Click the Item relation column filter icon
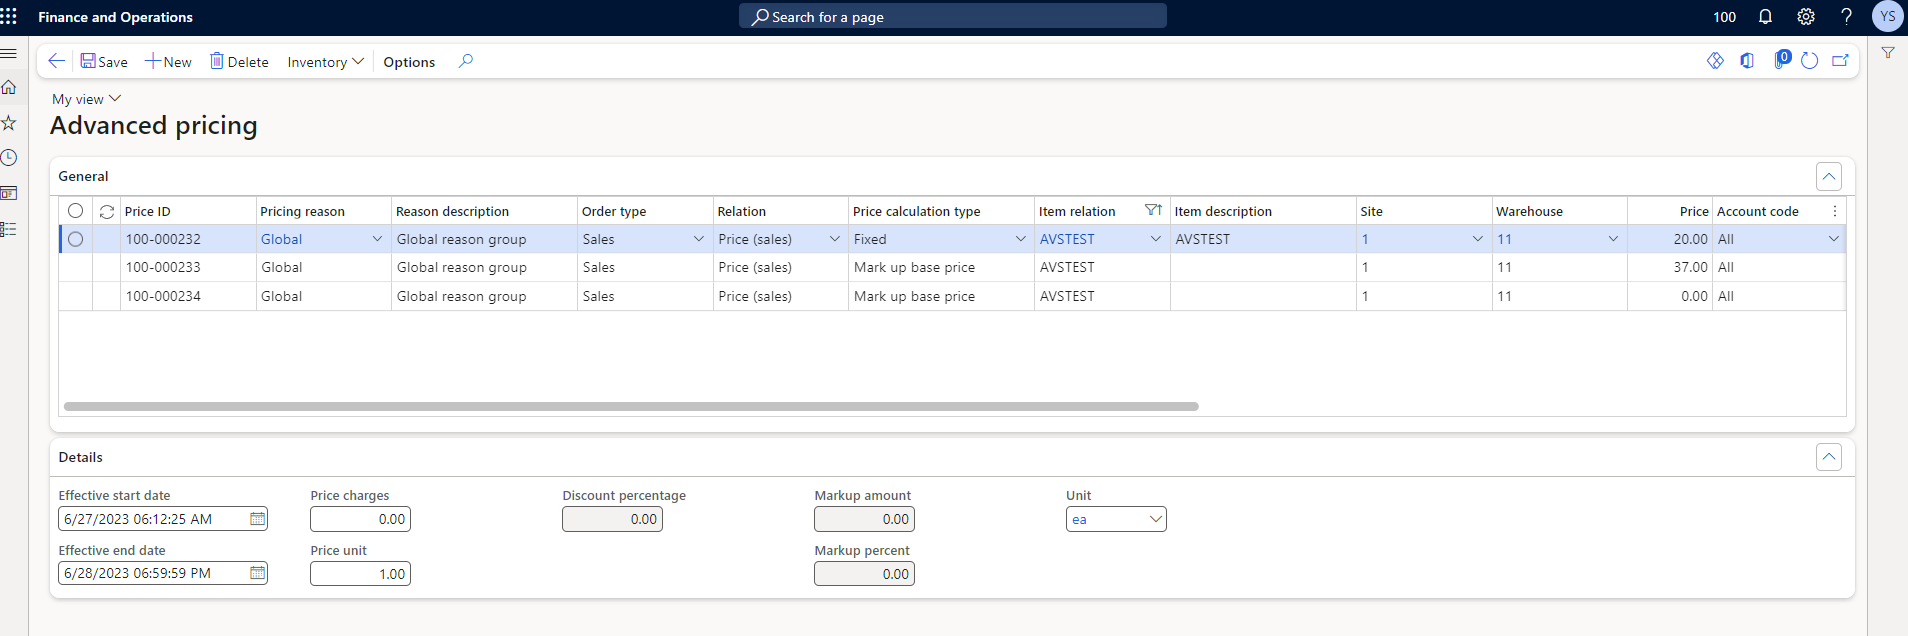 [1153, 210]
